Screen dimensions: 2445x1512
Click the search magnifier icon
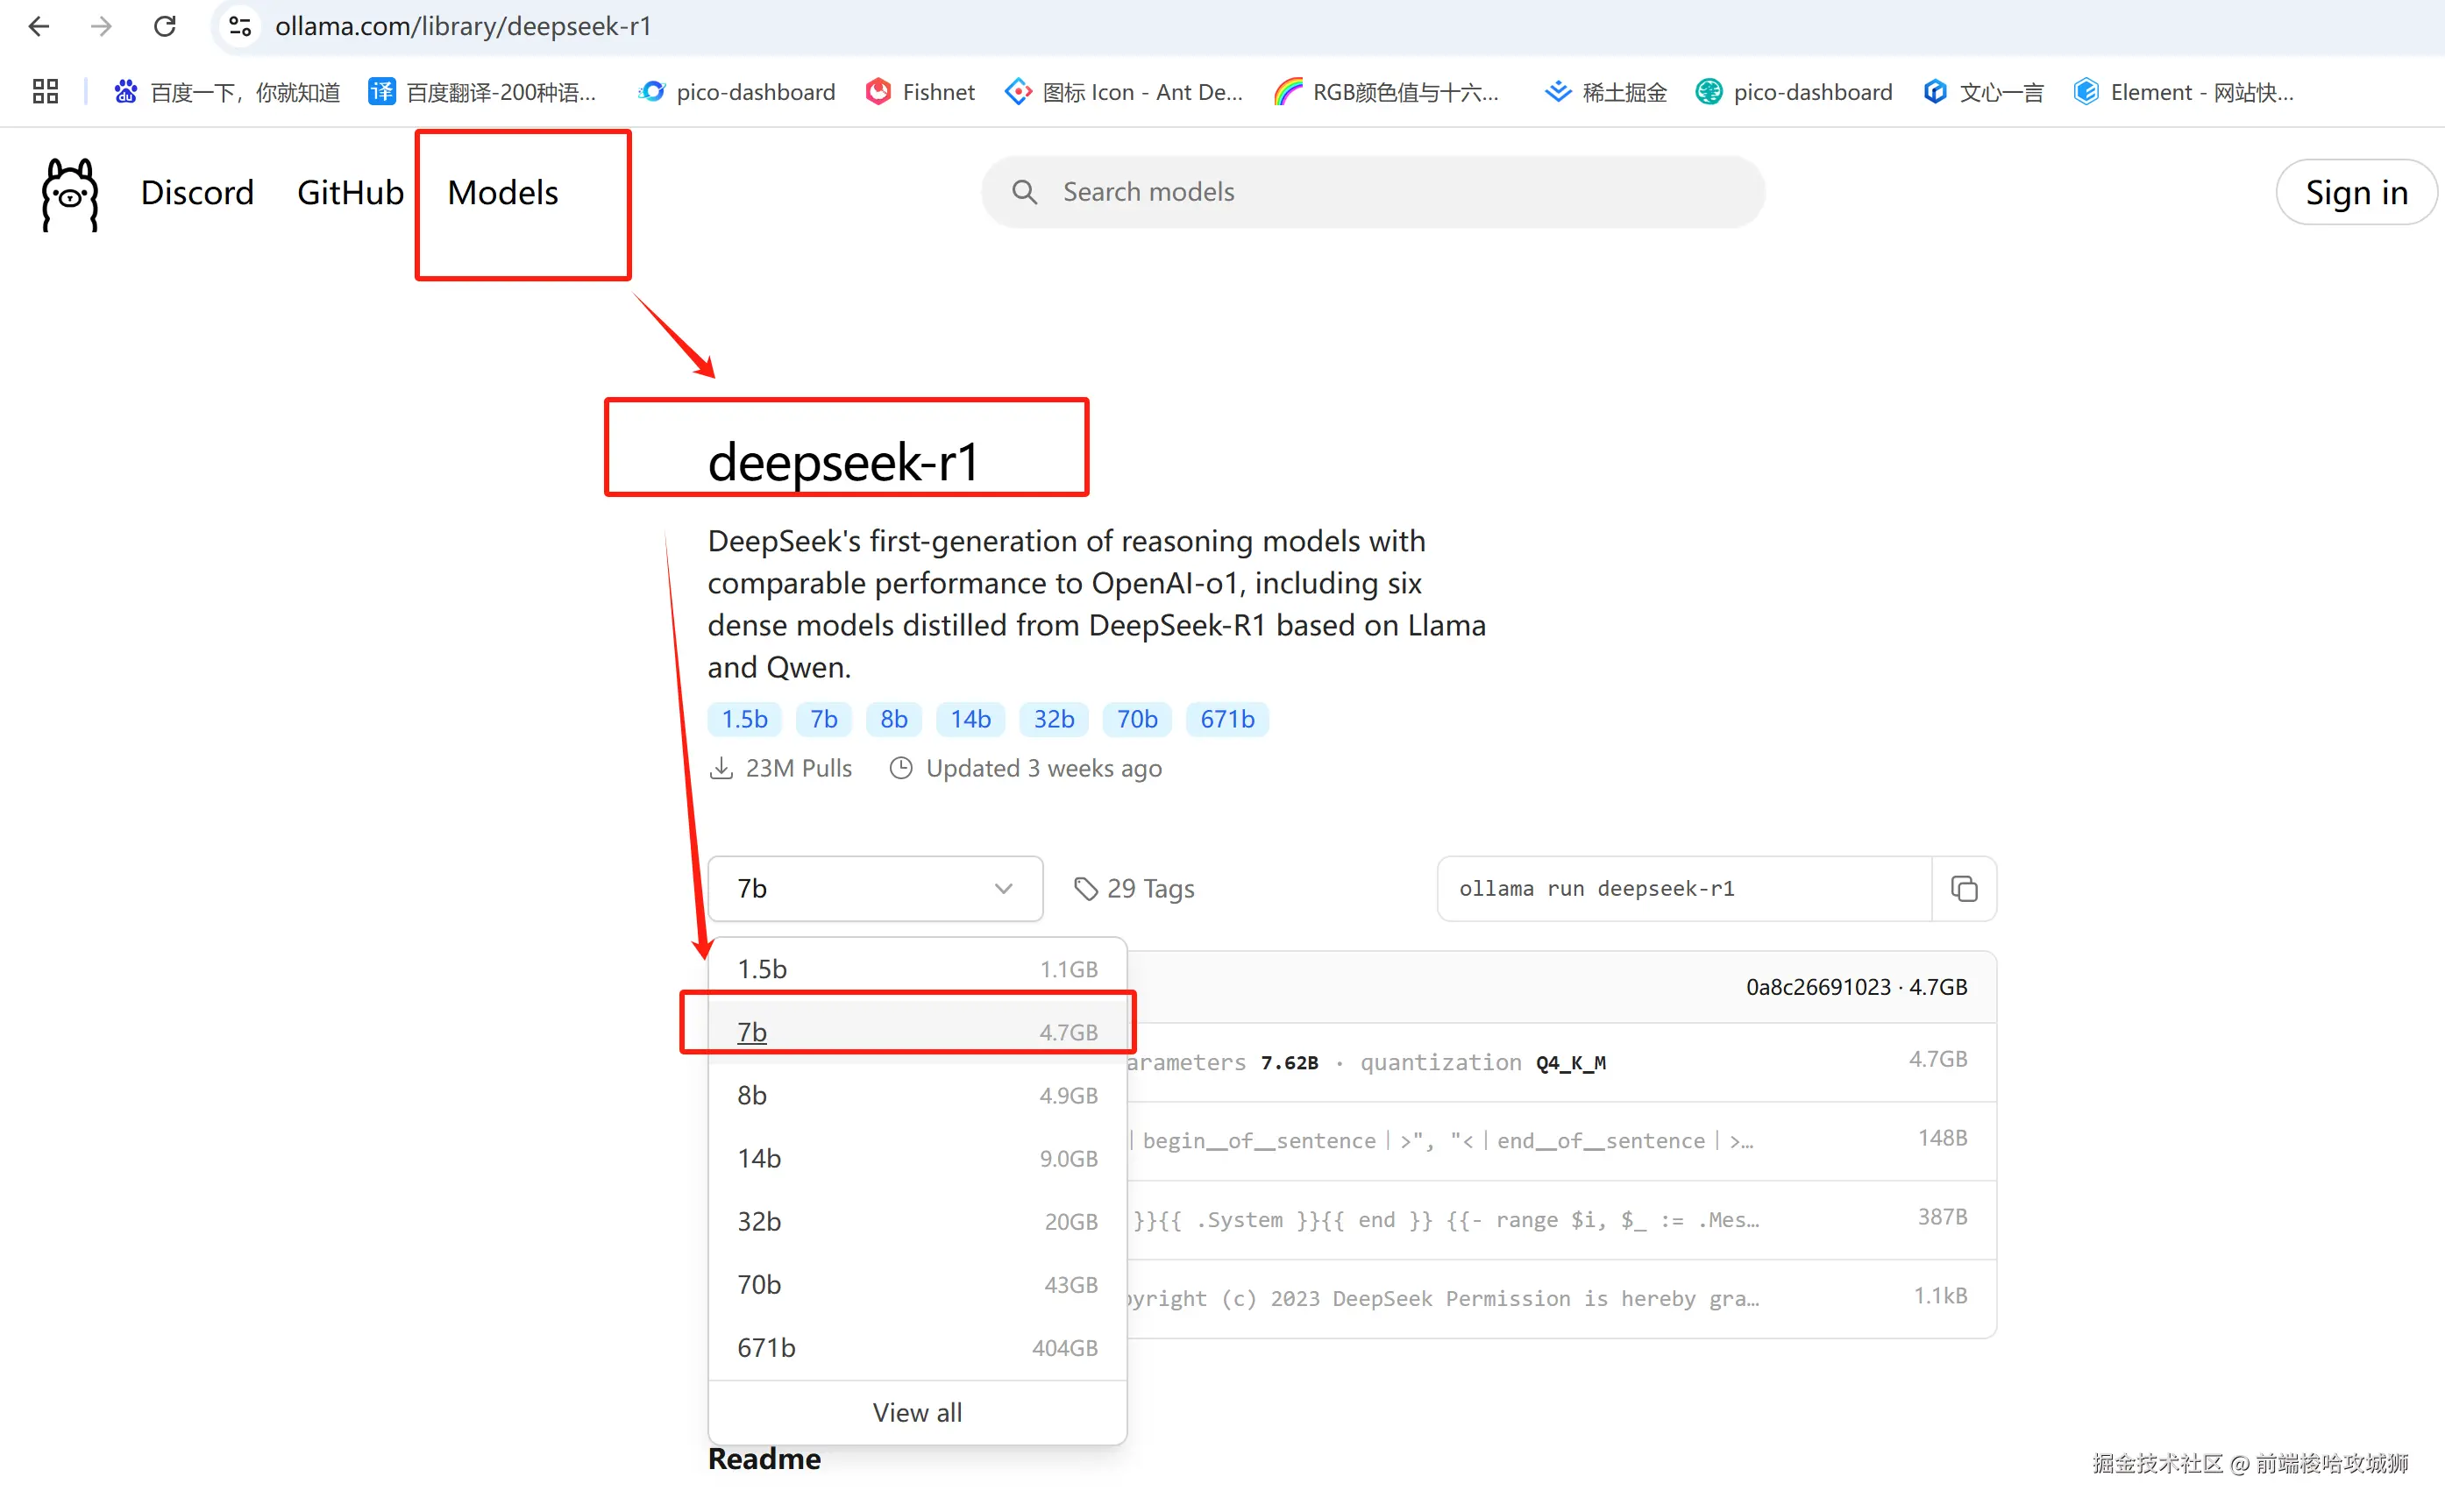tap(1024, 192)
